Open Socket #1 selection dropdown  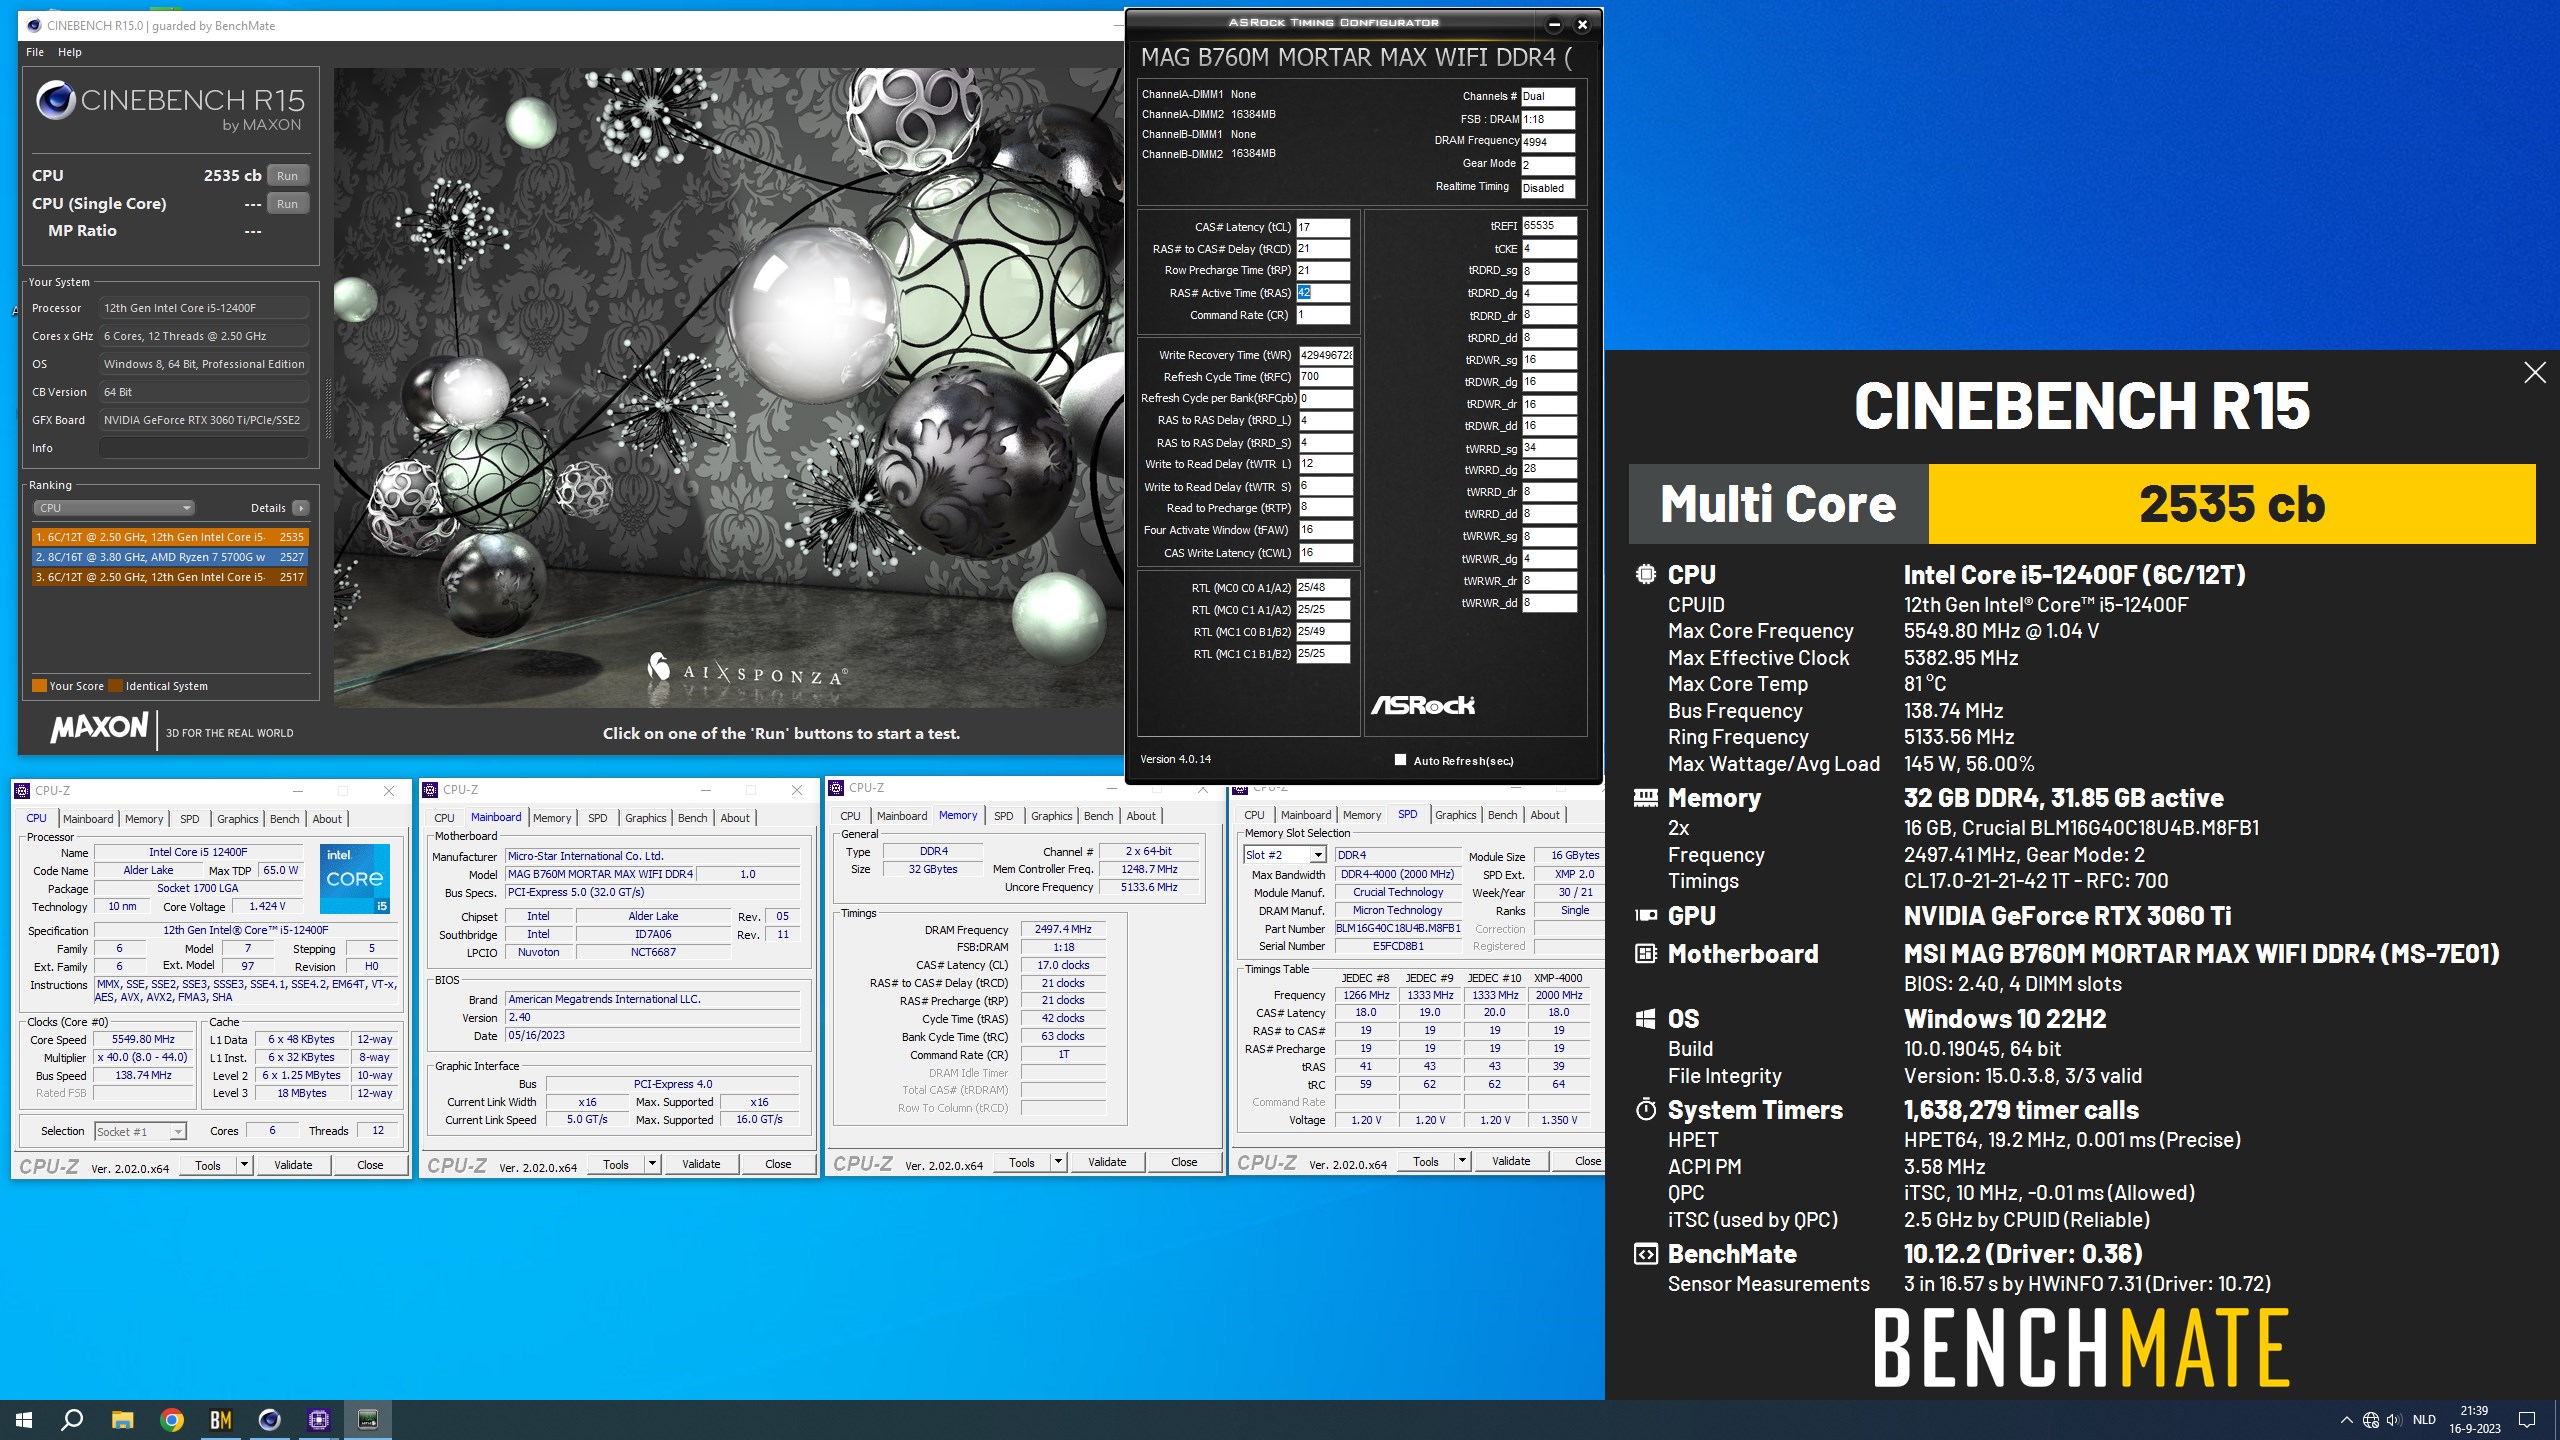pyautogui.click(x=140, y=1131)
